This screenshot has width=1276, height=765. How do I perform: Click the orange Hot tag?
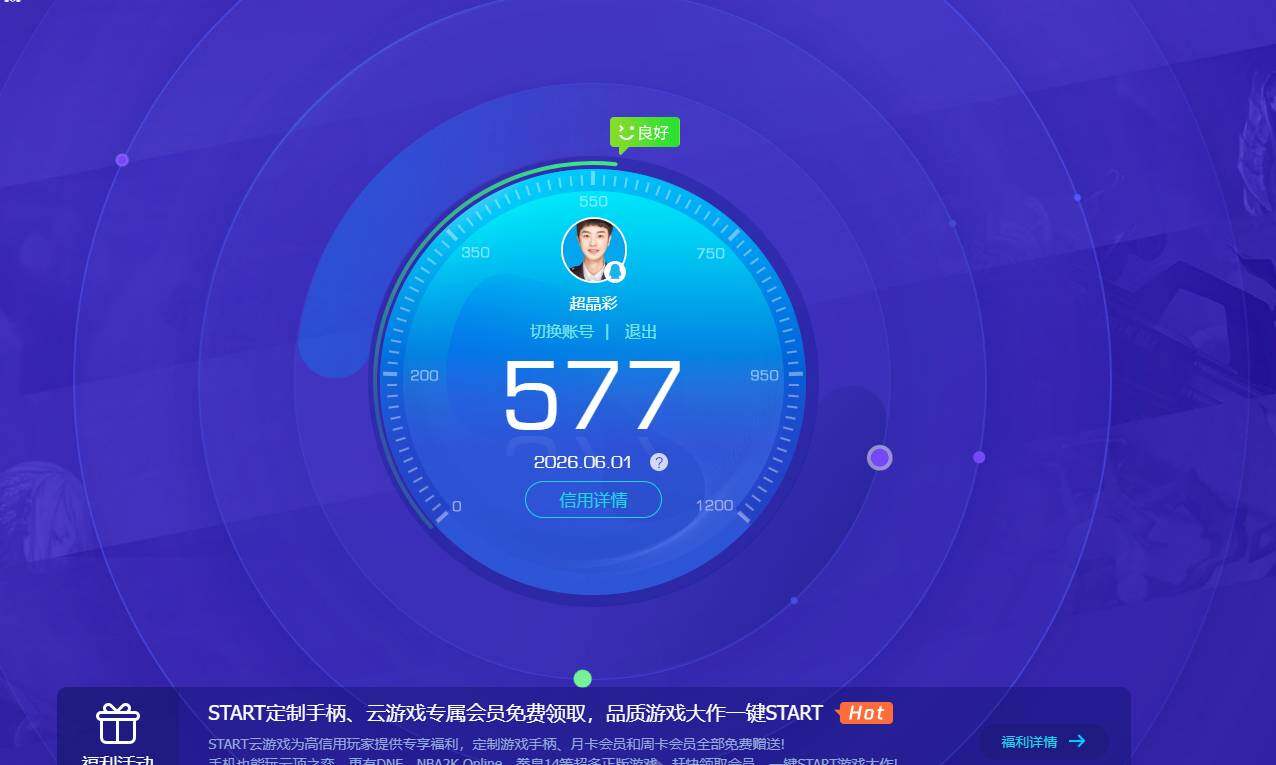pos(866,713)
